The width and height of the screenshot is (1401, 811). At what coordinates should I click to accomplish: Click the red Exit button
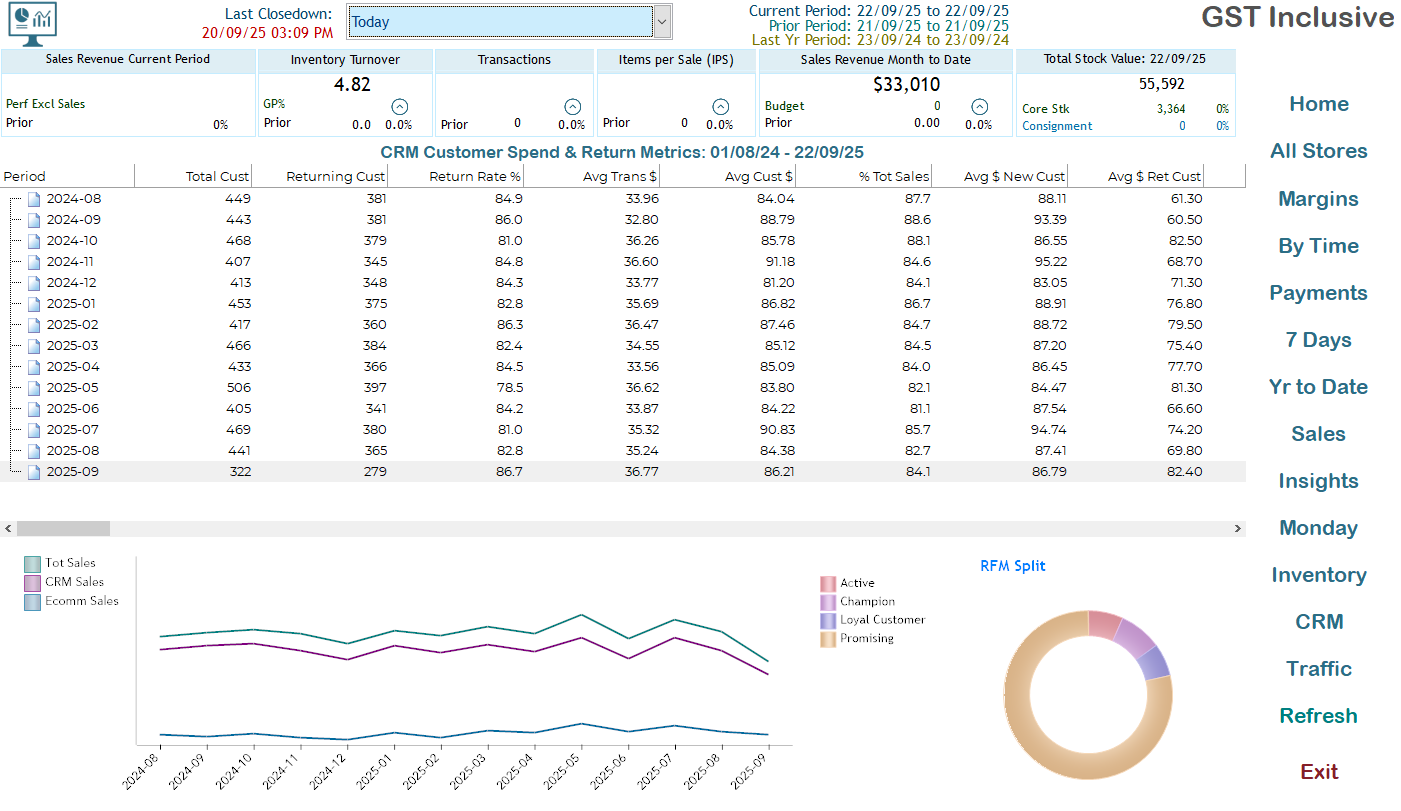(x=1318, y=772)
